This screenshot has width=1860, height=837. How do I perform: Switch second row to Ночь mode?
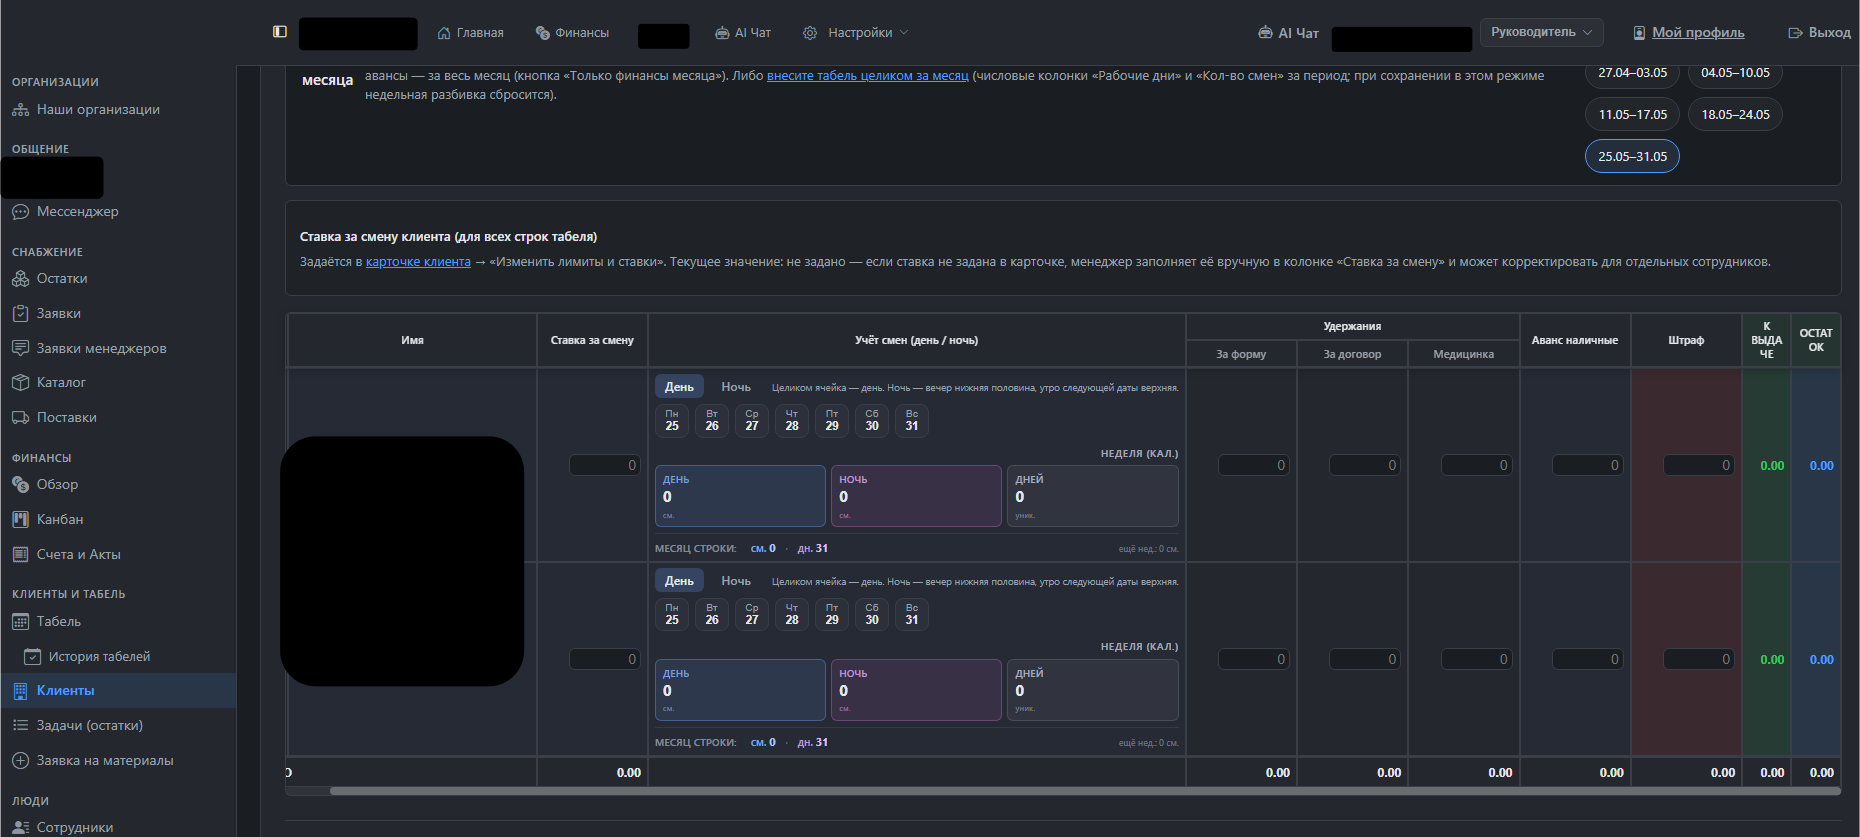[x=736, y=581]
